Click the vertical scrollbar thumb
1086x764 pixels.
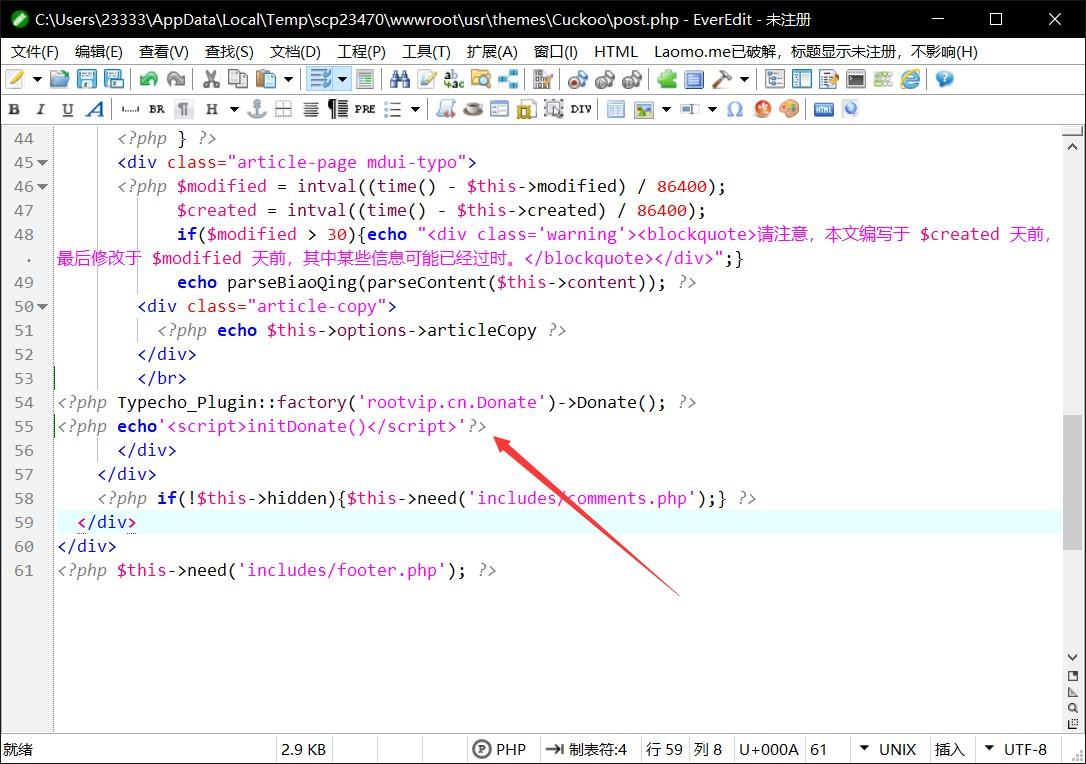(x=1072, y=480)
